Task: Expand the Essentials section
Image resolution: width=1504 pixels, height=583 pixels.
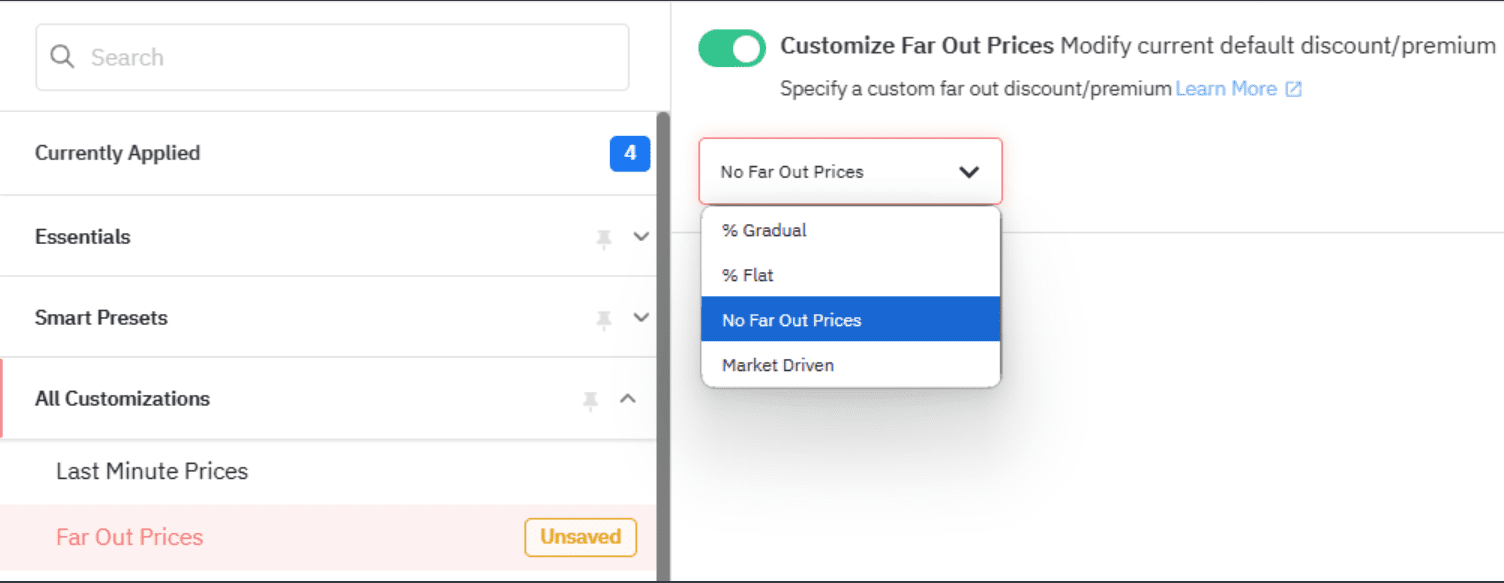Action: click(x=640, y=237)
